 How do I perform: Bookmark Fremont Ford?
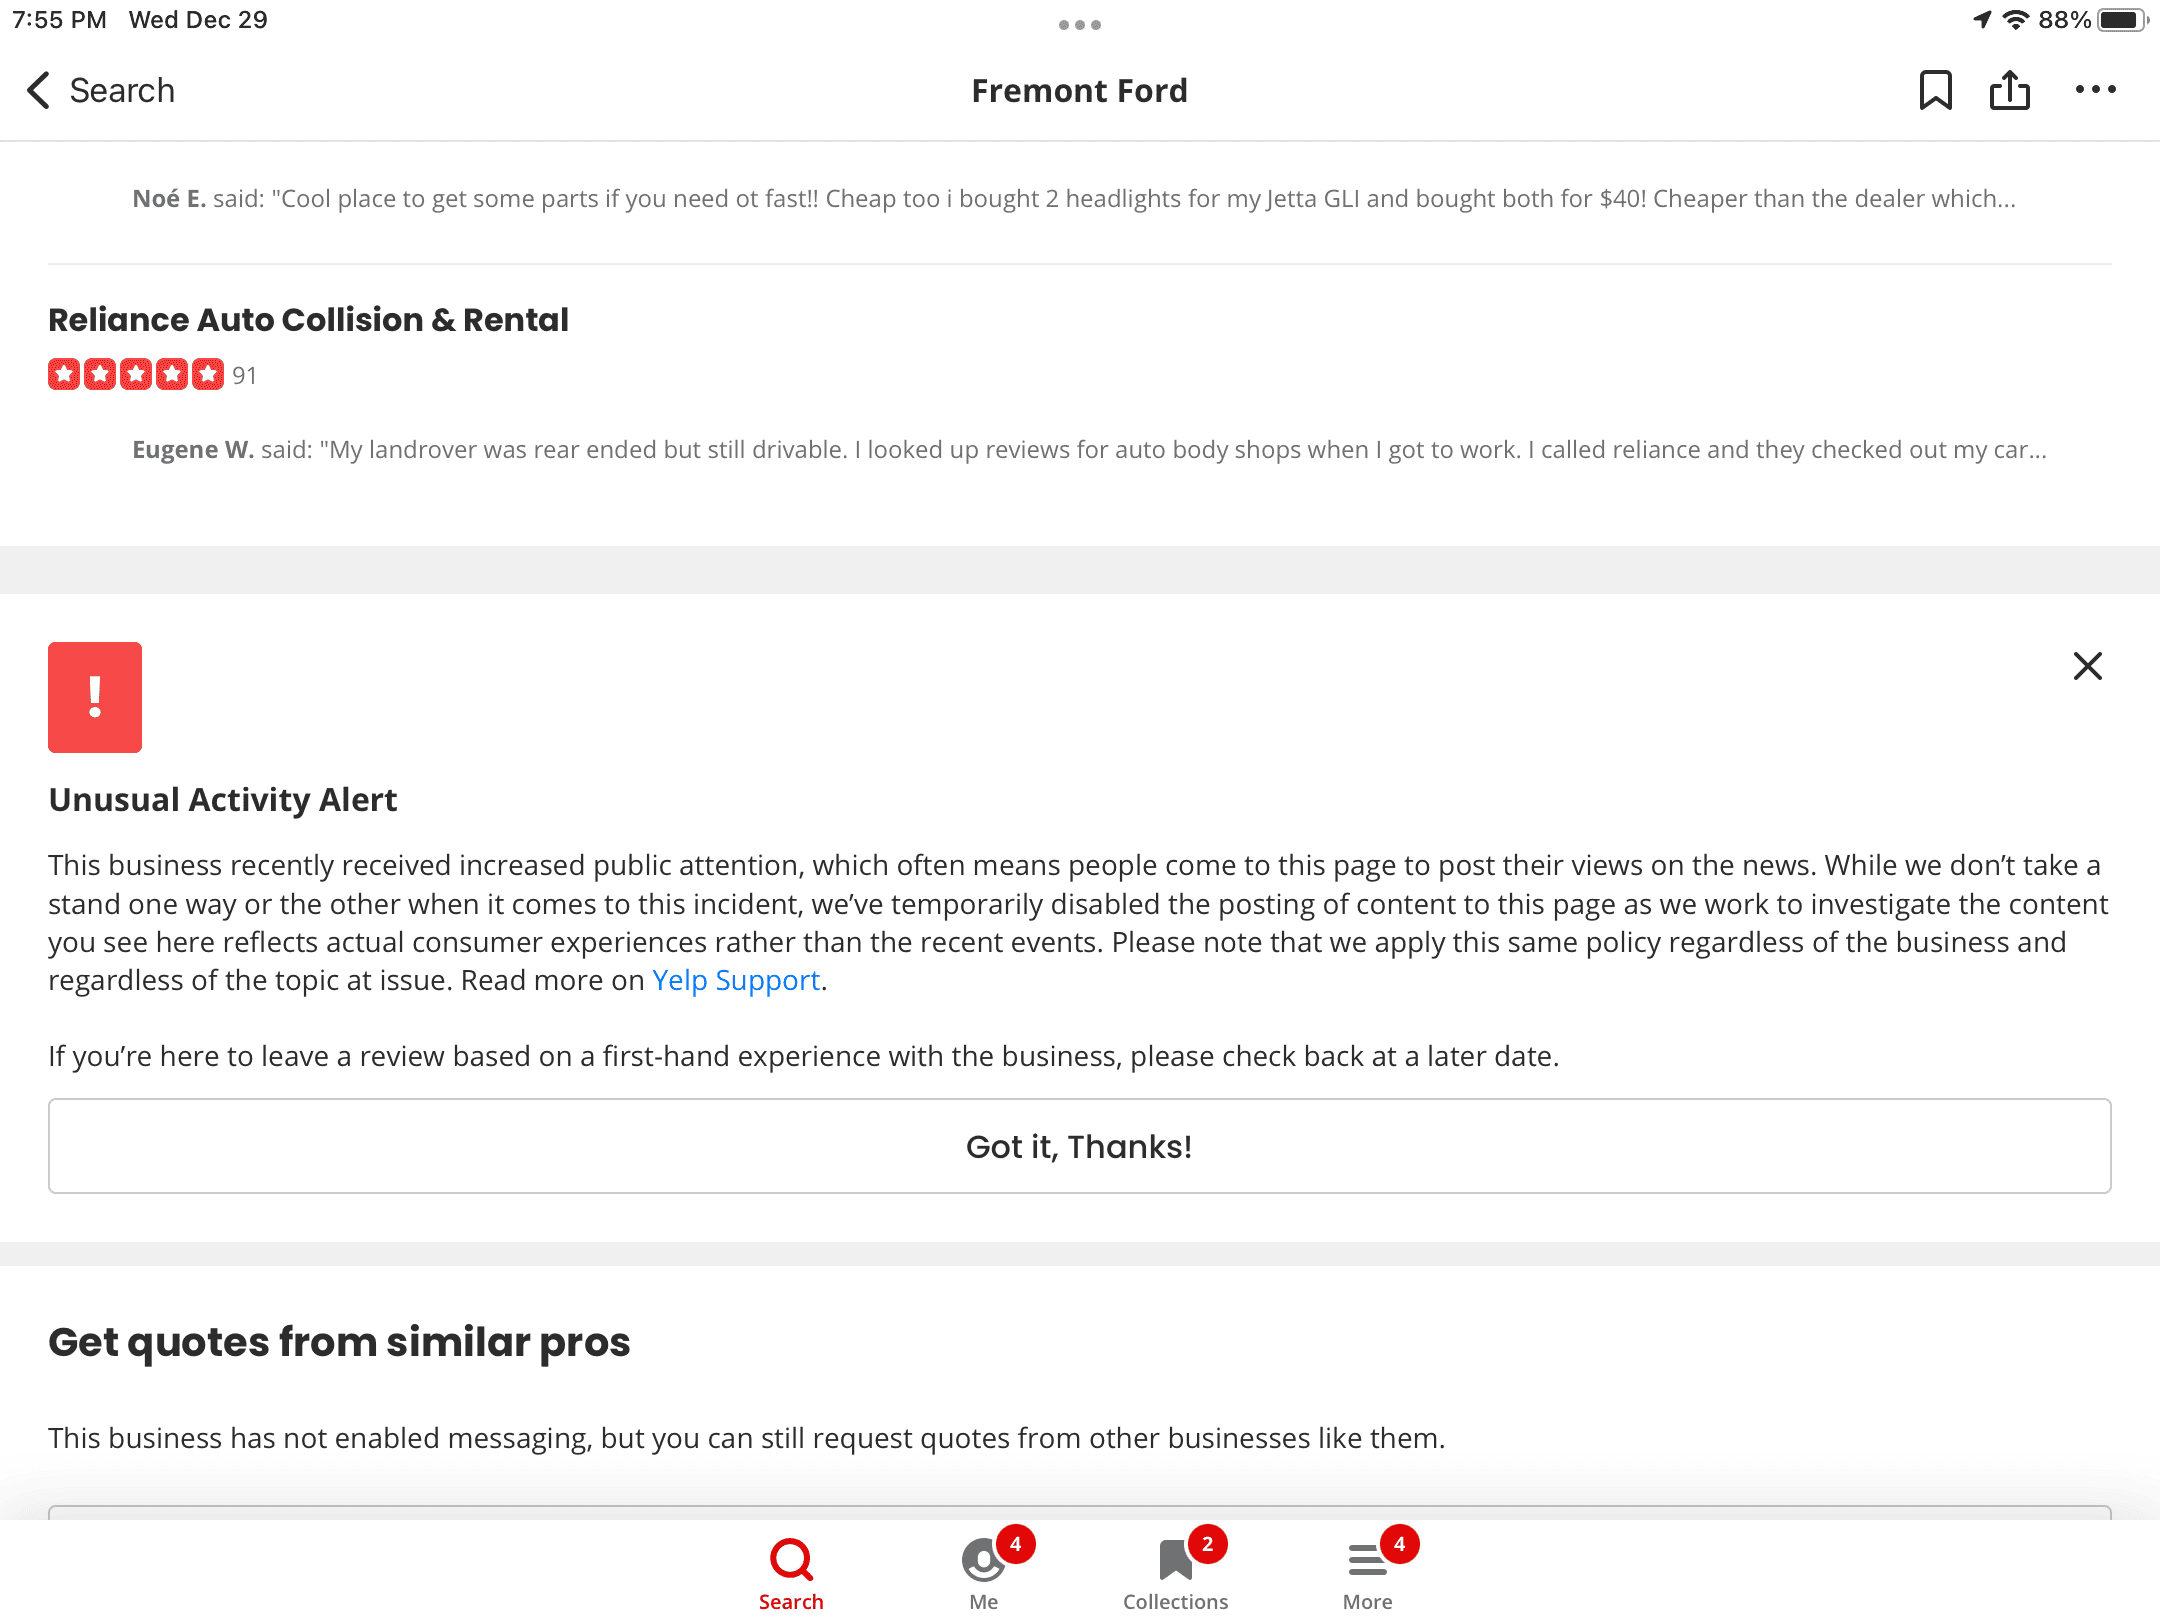coord(1935,90)
